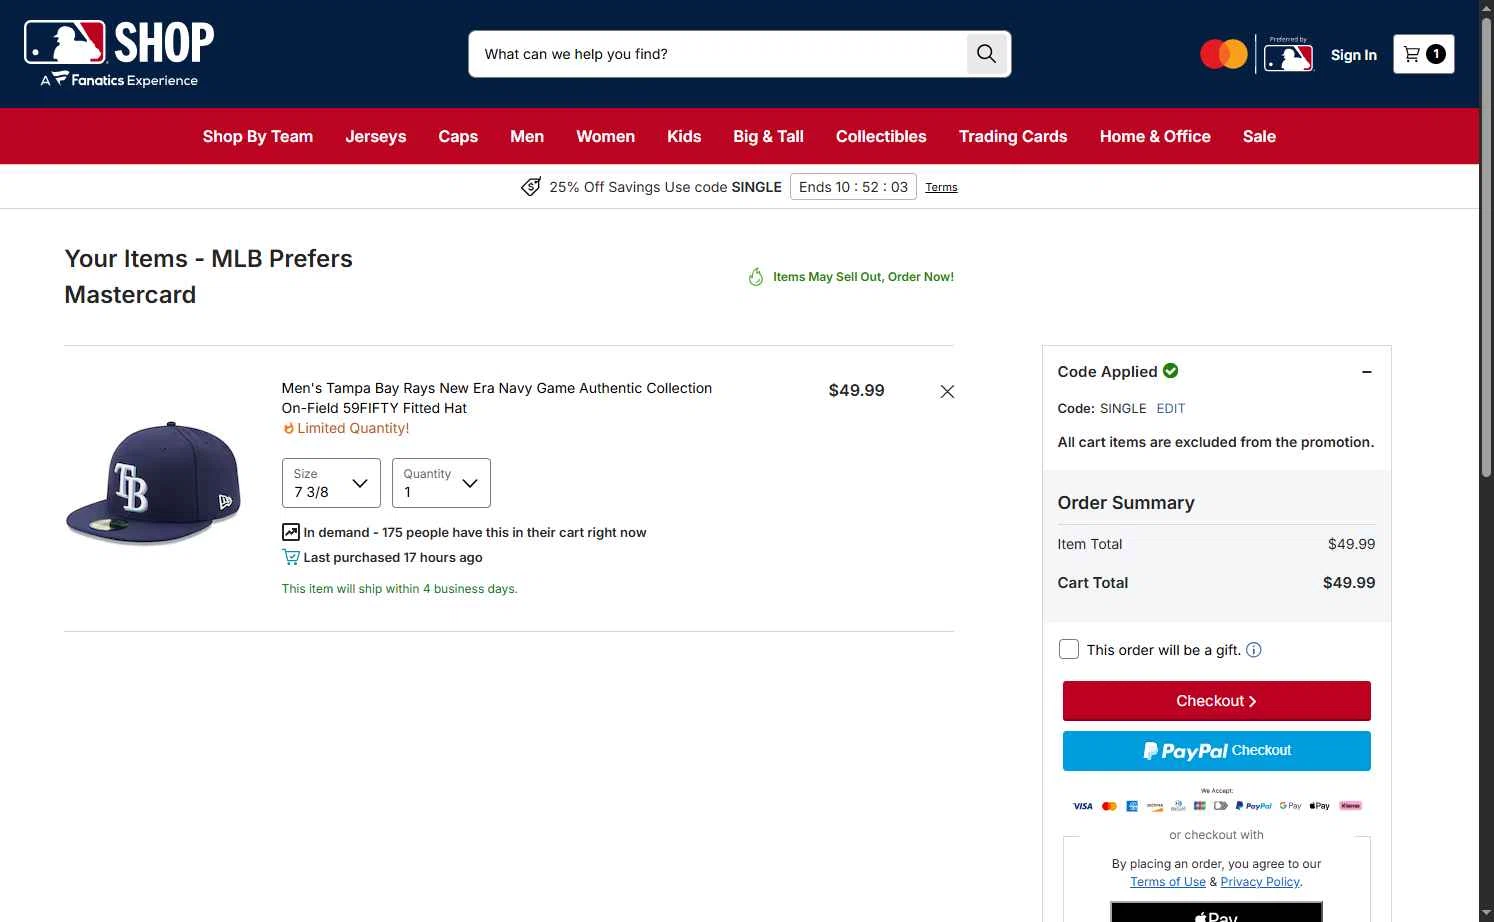Image resolution: width=1494 pixels, height=922 pixels.
Task: Open the Sale menu
Action: pyautogui.click(x=1259, y=136)
